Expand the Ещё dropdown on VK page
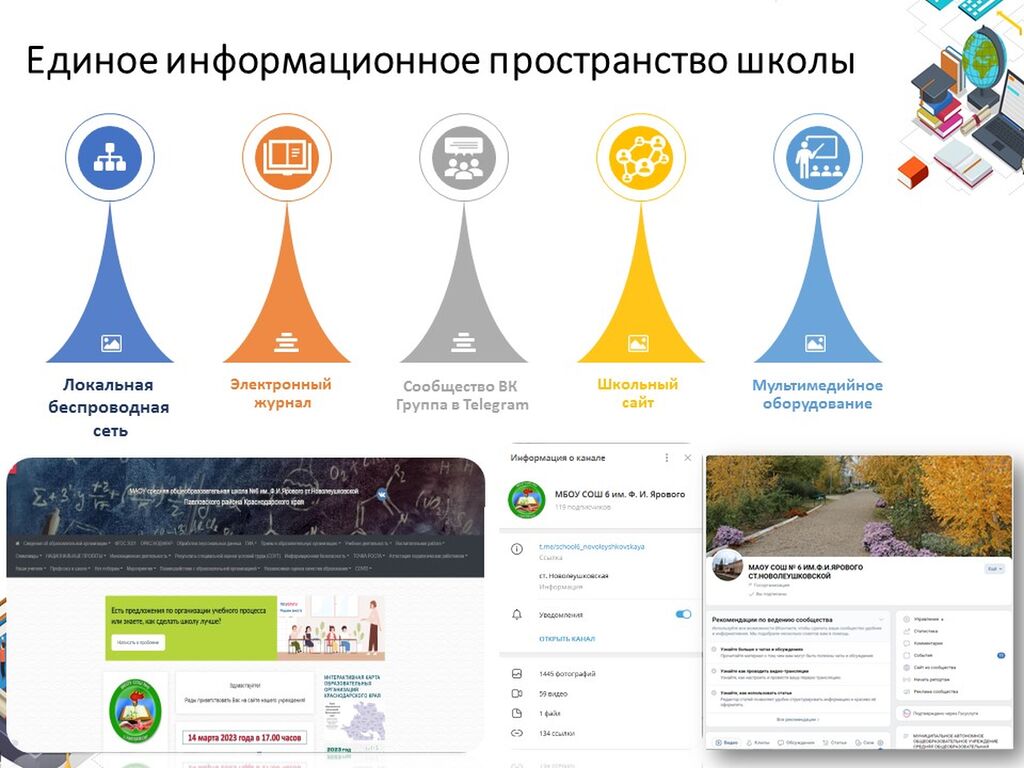This screenshot has height=768, width=1024. point(993,568)
